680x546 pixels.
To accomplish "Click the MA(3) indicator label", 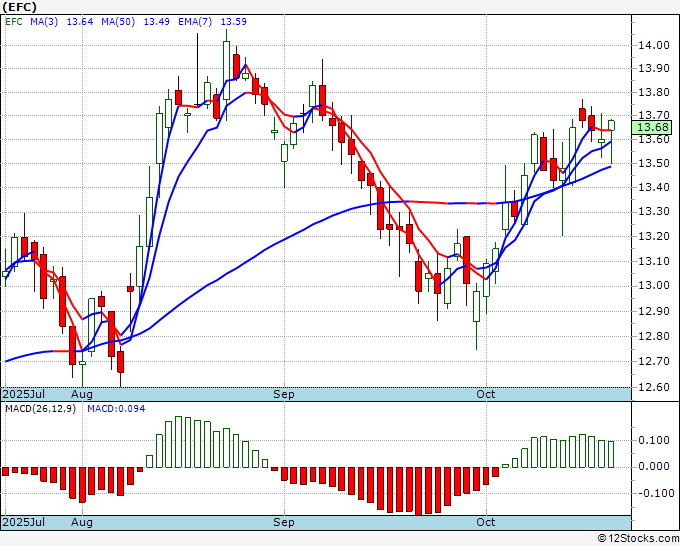I will 44,22.
